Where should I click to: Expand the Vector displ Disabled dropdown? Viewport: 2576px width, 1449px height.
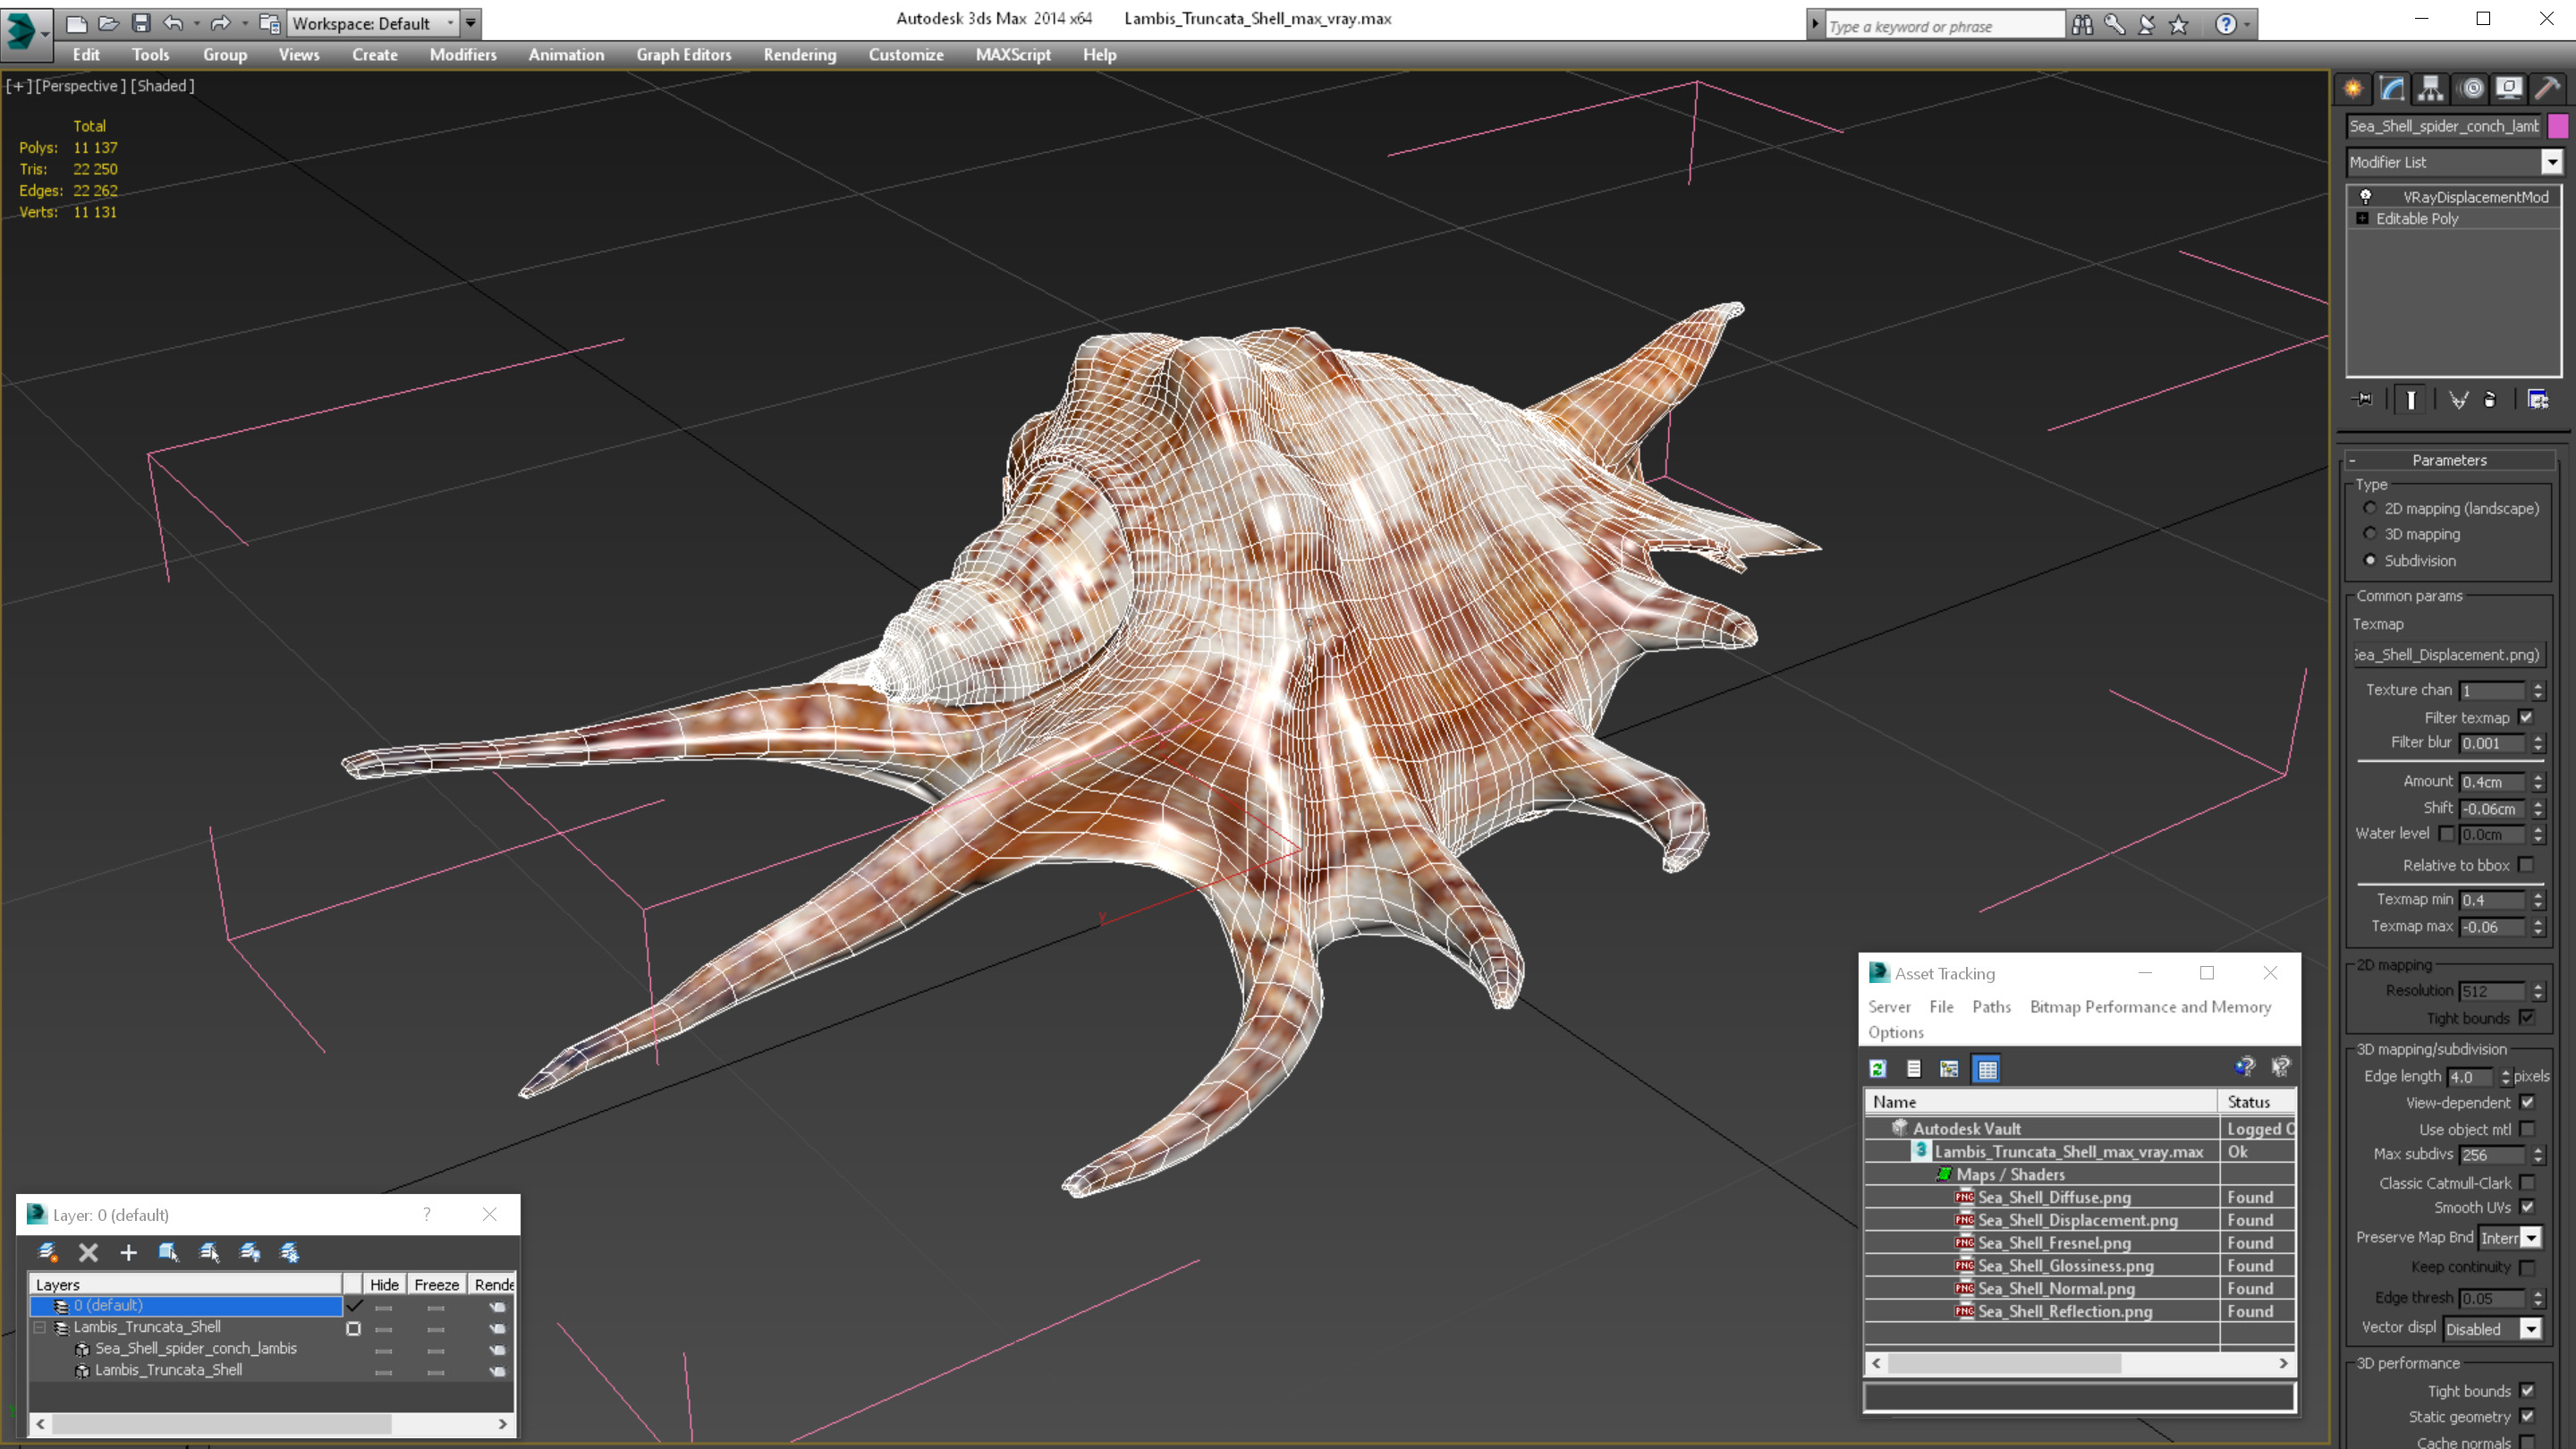pyautogui.click(x=2492, y=1329)
